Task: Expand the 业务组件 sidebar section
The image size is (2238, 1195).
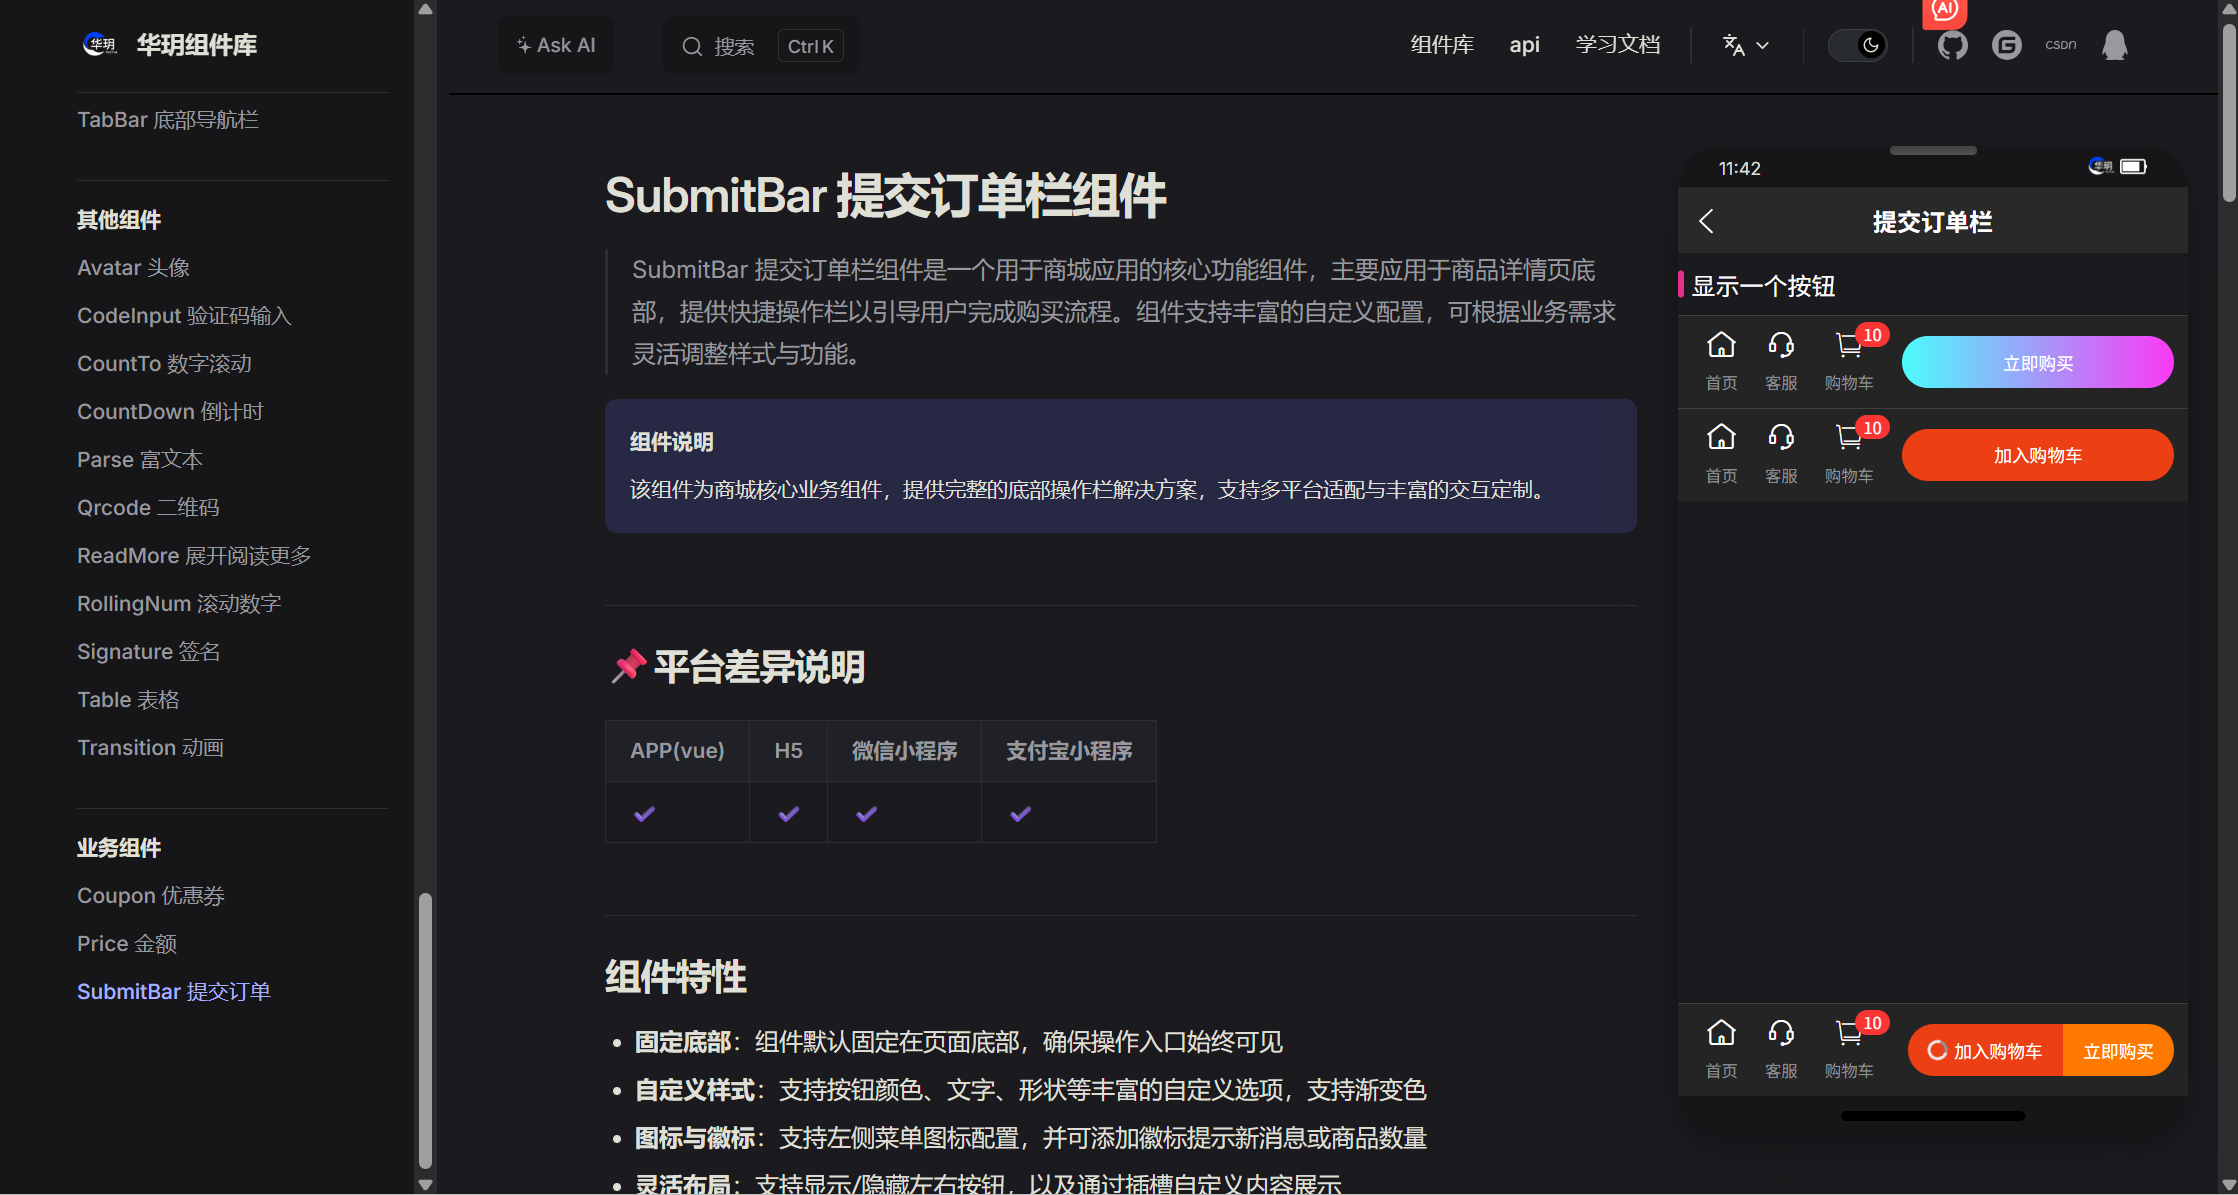Action: tap(118, 847)
